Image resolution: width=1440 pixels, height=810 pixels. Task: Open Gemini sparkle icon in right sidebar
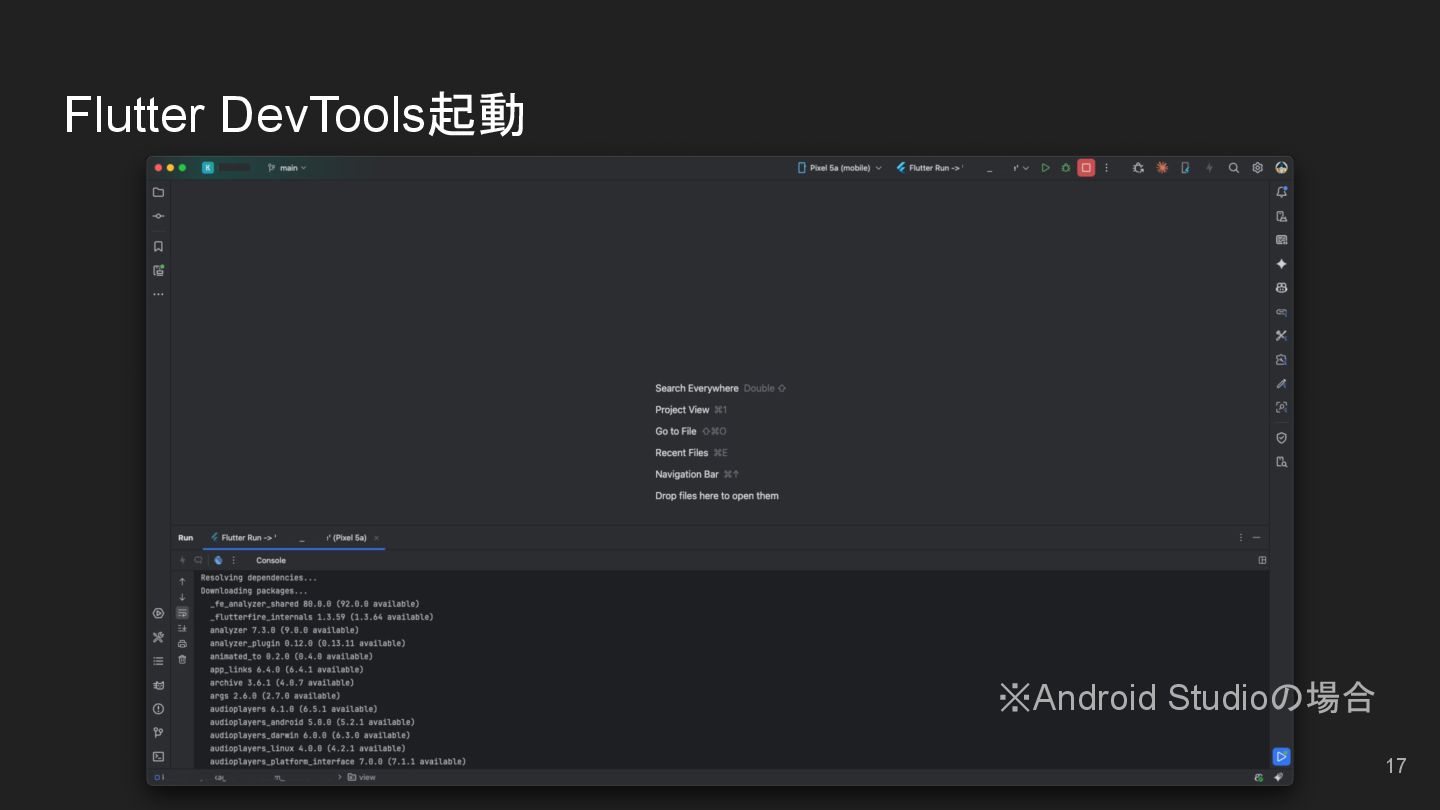pyautogui.click(x=1282, y=264)
